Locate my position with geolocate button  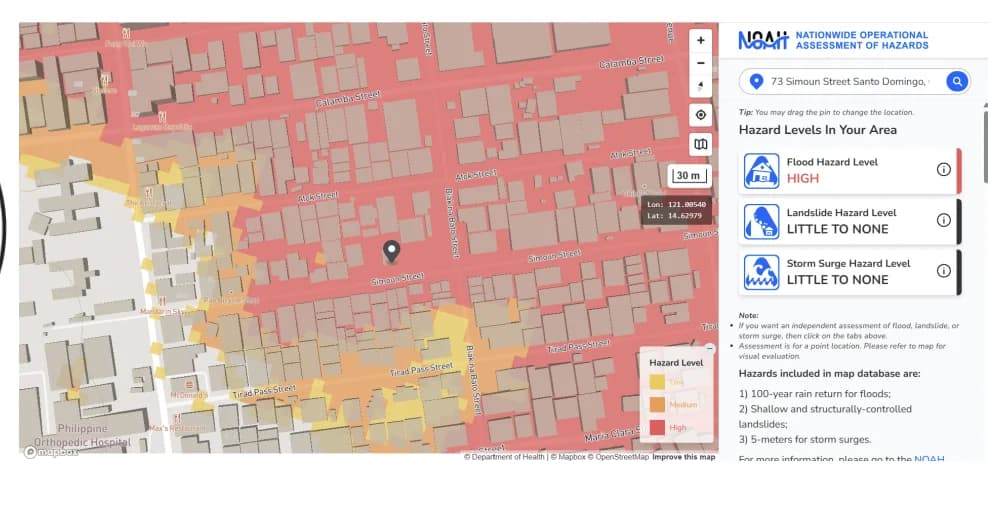700,115
